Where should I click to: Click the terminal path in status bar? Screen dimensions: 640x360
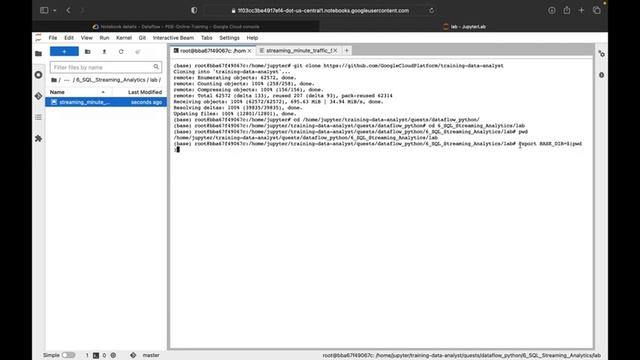tap(462, 356)
